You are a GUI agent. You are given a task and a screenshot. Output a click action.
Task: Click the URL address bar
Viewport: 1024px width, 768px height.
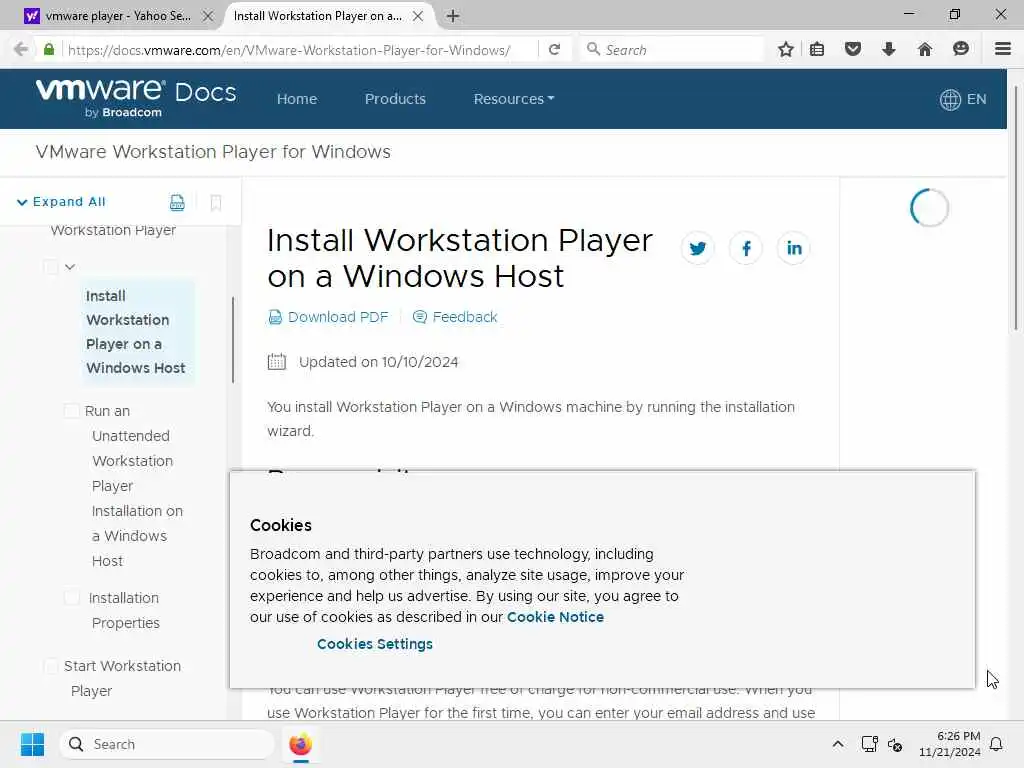click(300, 50)
